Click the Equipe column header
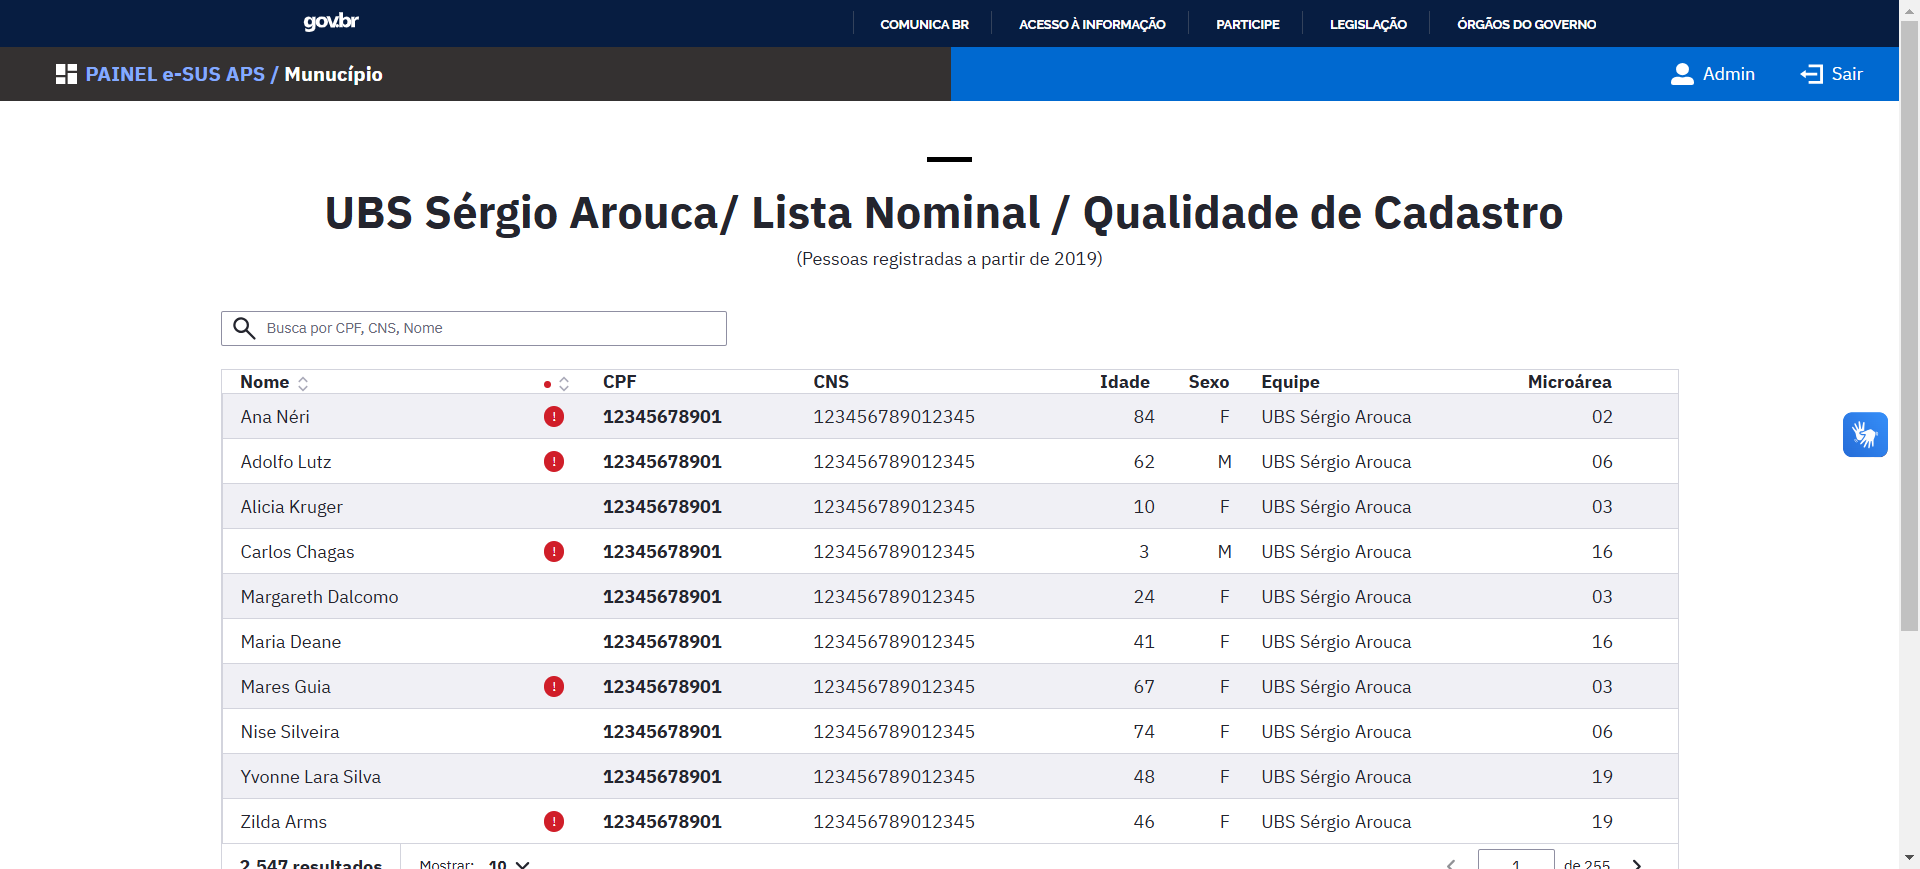 [1290, 382]
